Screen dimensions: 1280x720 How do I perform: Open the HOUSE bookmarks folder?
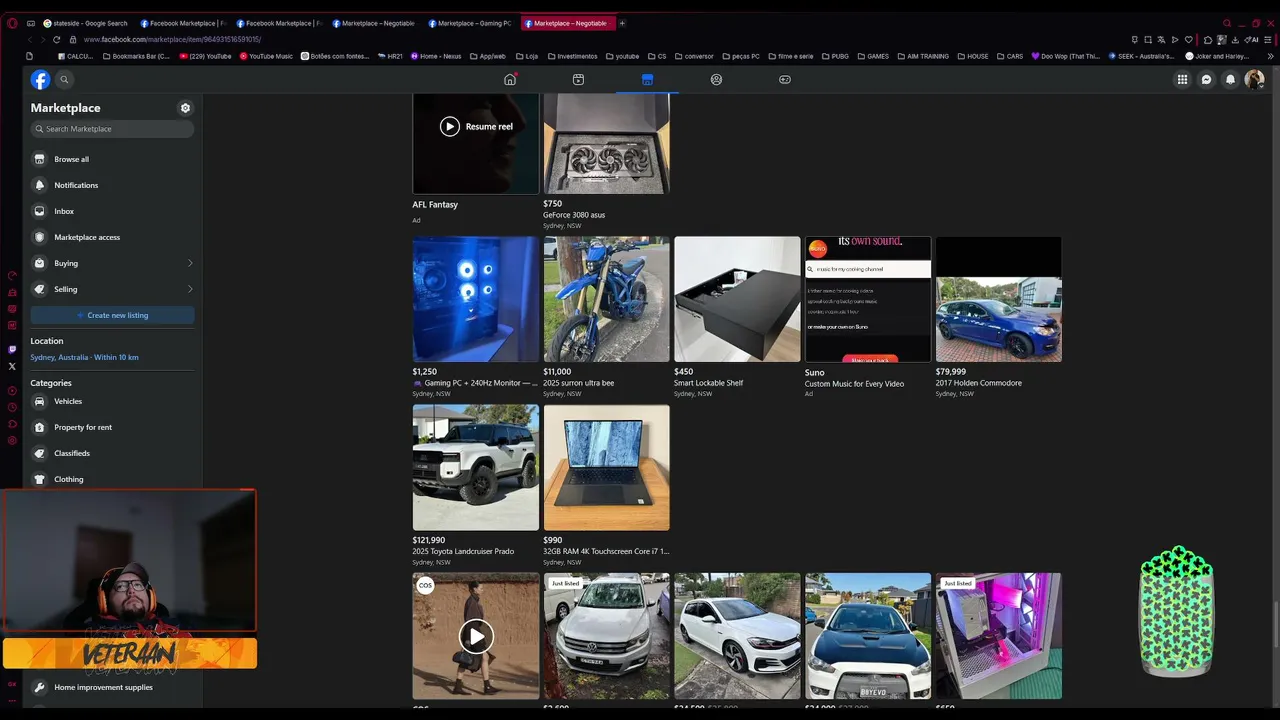point(972,56)
